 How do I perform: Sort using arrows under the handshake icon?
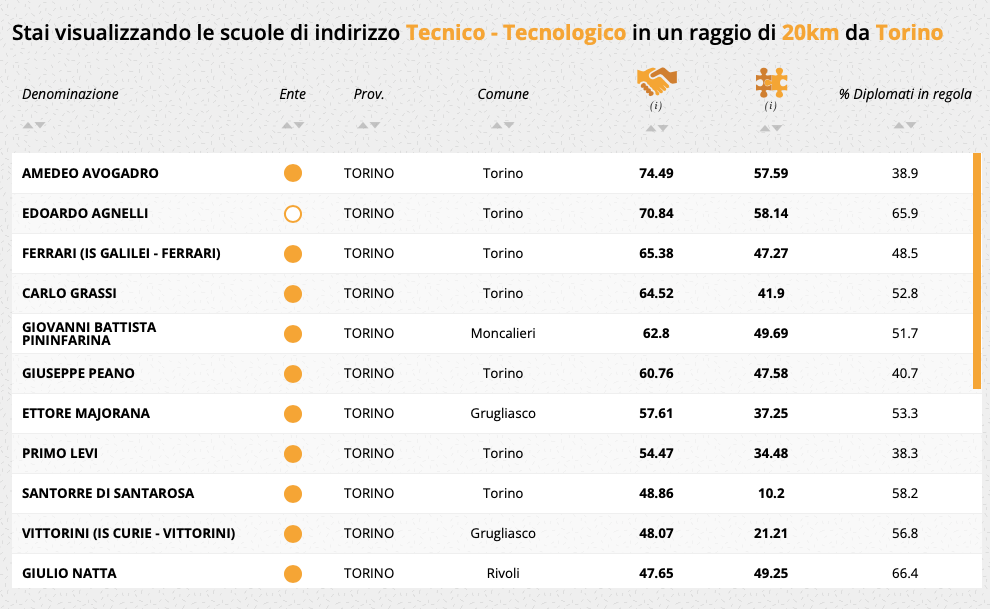coord(657,128)
